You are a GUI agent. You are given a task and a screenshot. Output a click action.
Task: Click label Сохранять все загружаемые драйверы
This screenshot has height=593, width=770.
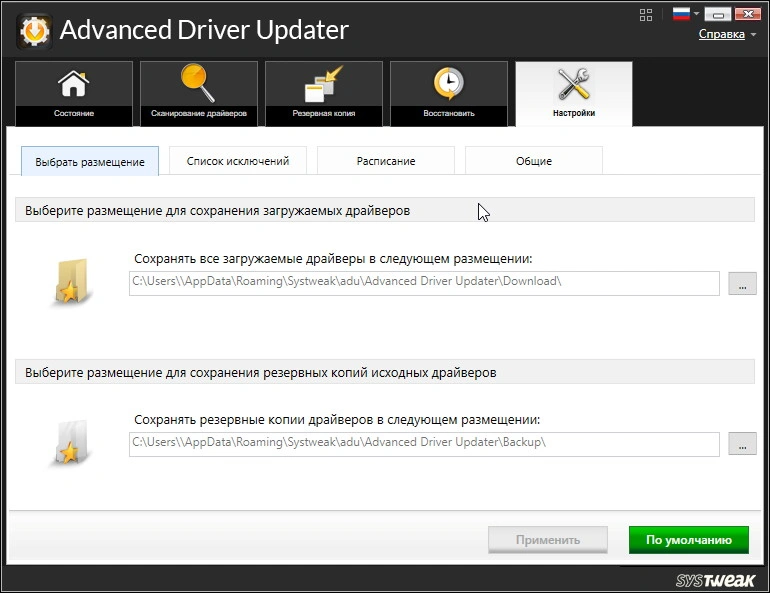click(x=333, y=259)
